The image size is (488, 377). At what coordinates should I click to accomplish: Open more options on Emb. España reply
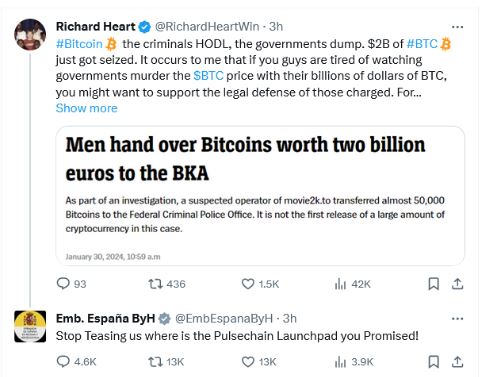pyautogui.click(x=457, y=319)
